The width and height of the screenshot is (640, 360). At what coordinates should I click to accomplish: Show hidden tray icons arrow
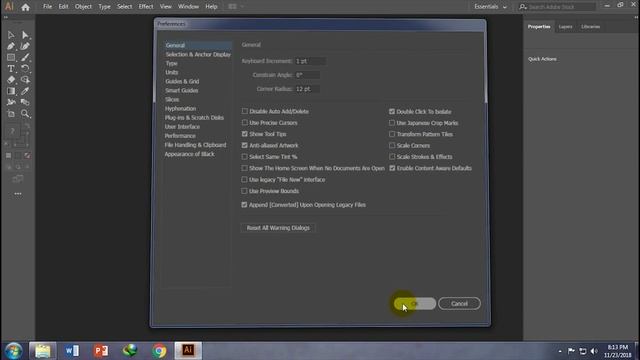click(560, 351)
